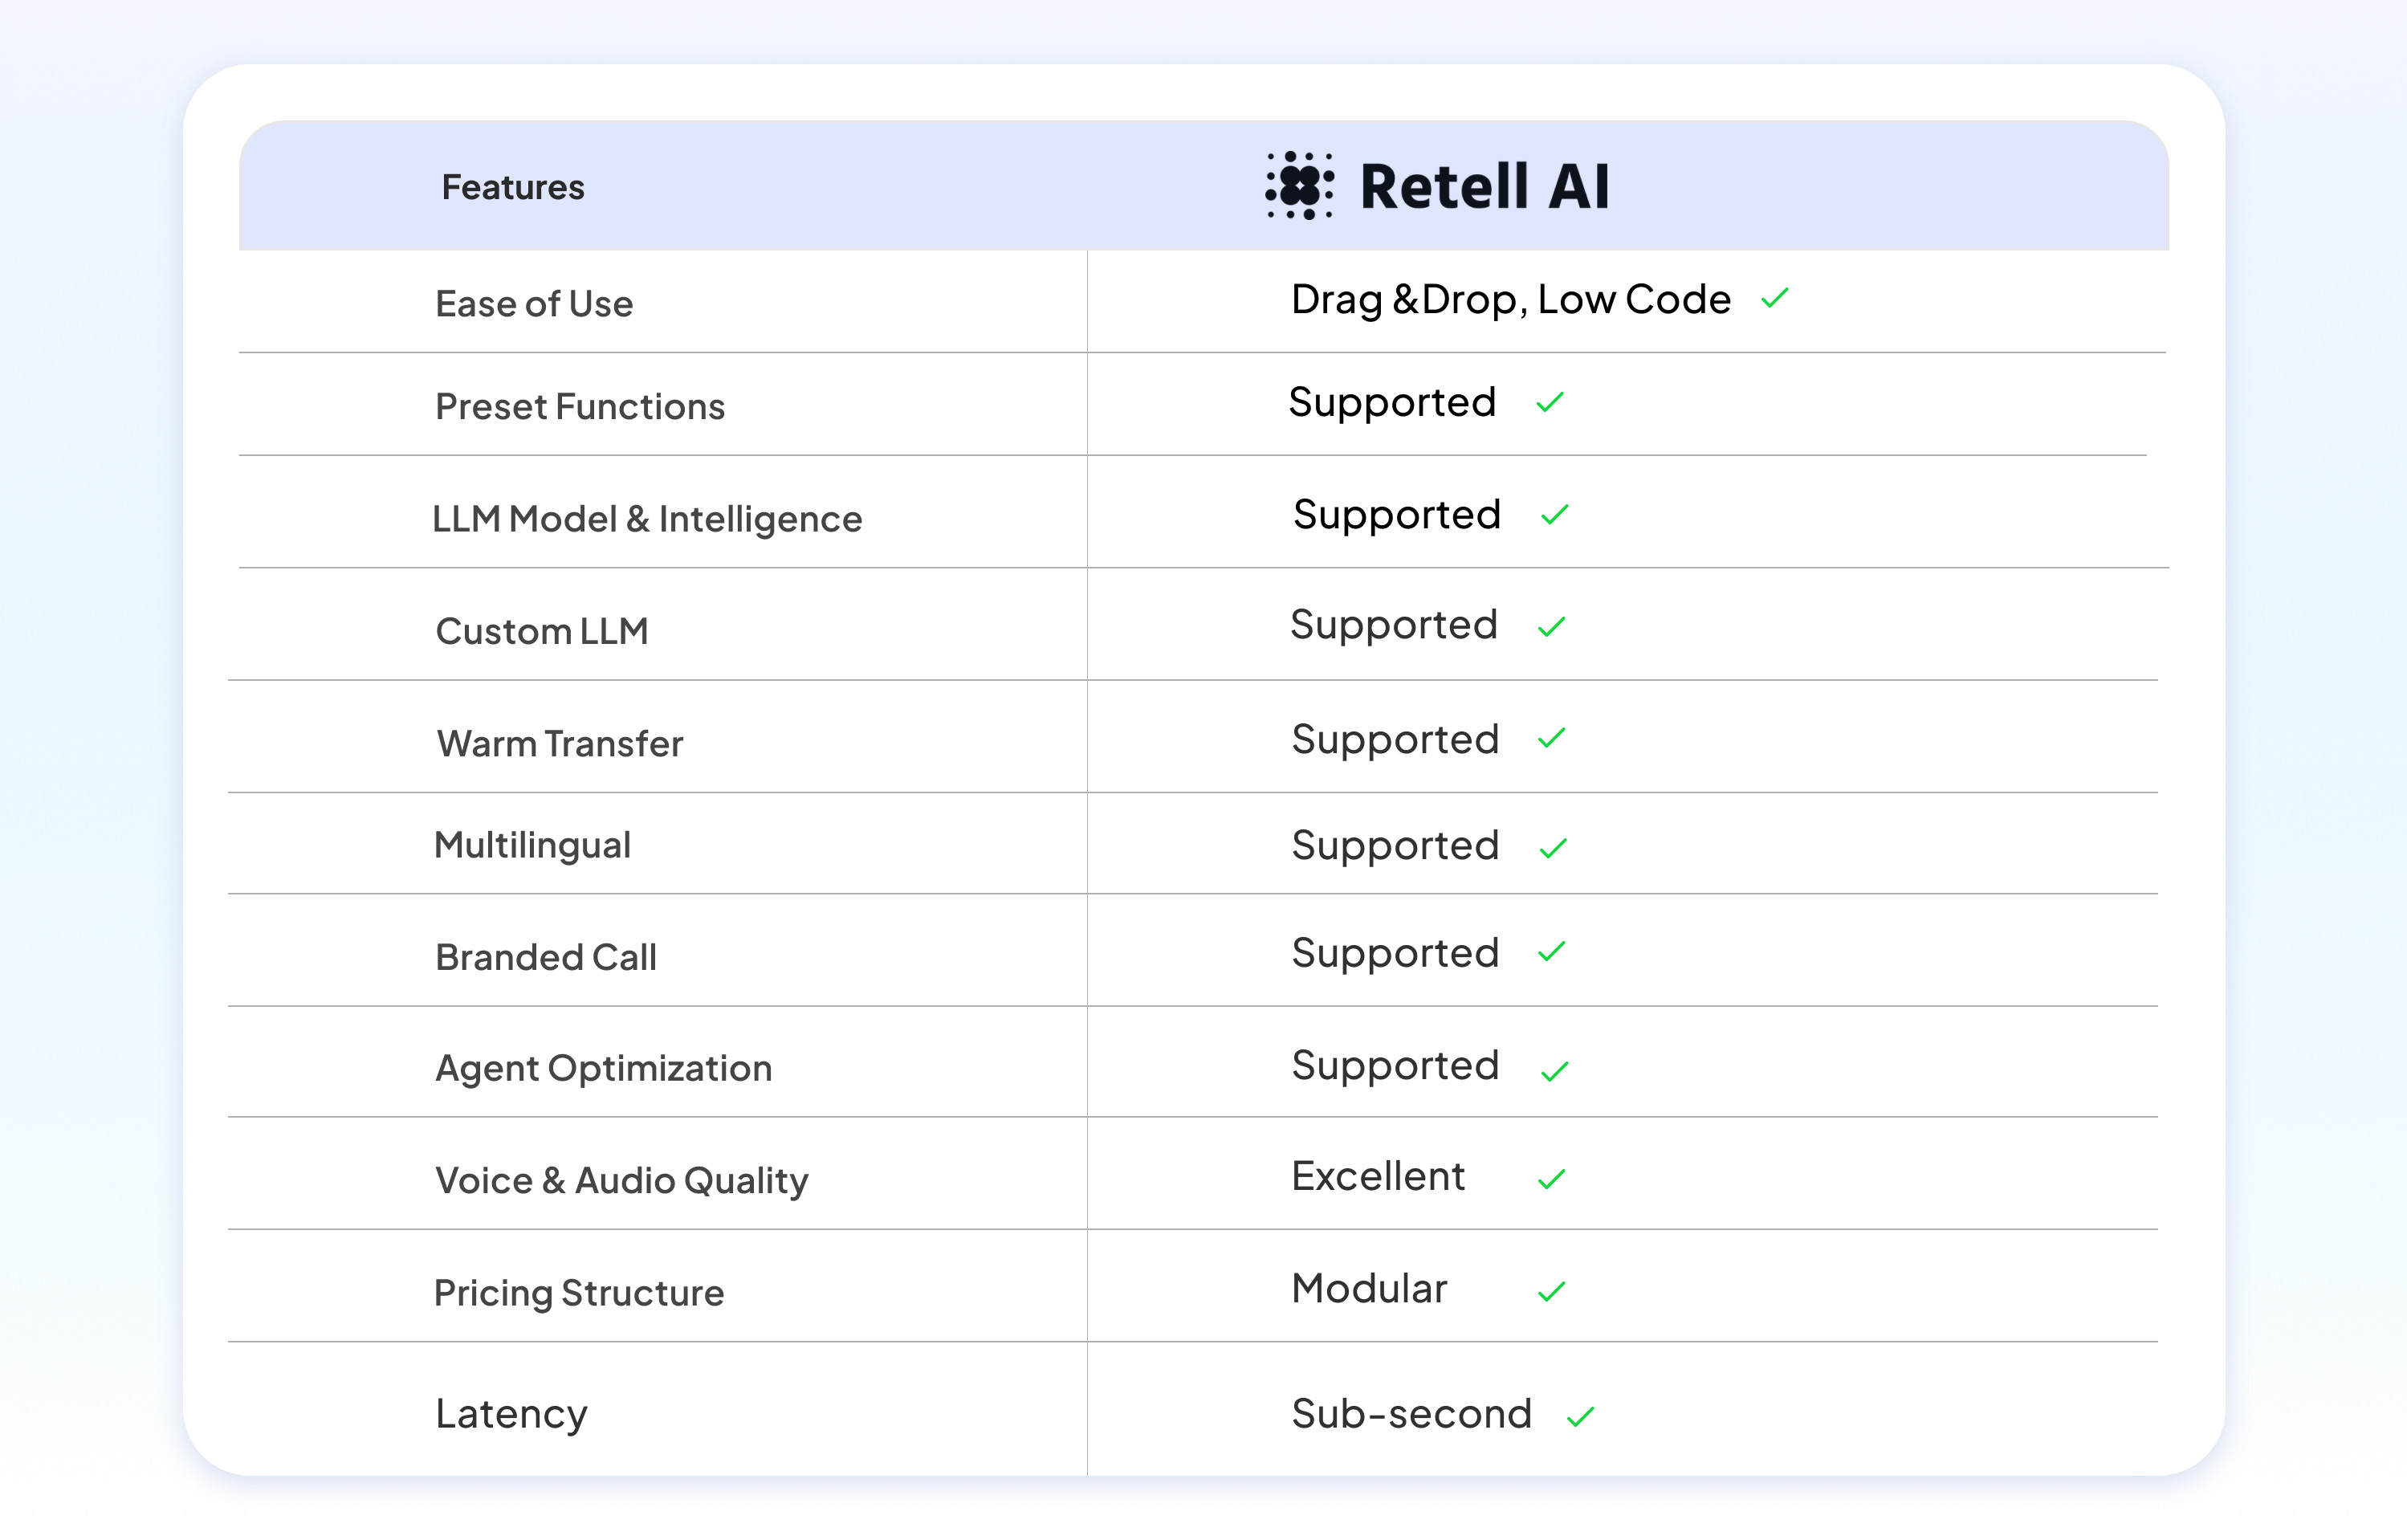Click Supported in the Custom LLM row

1394,626
